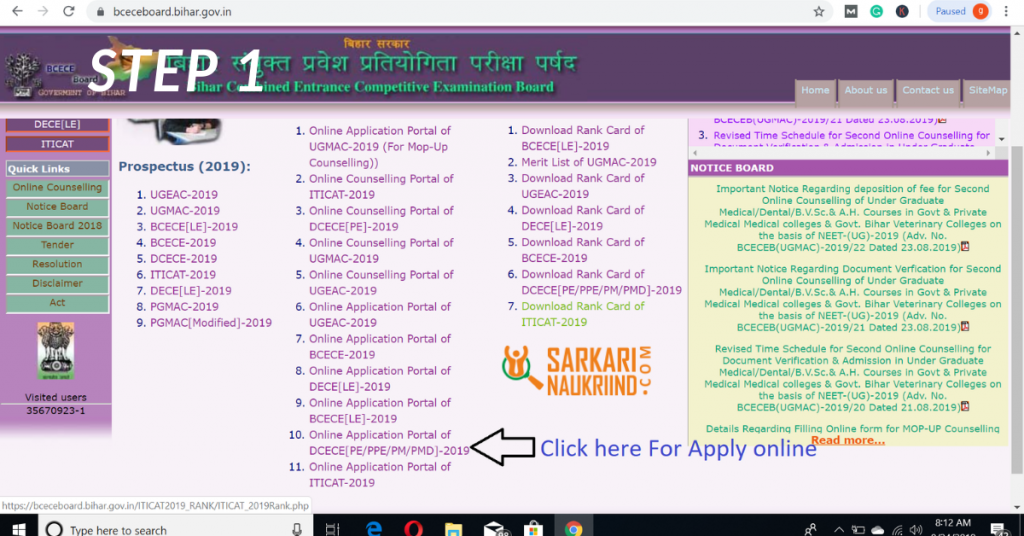1024x536 pixels.
Task: Open the Windows Start menu
Action: (18, 528)
